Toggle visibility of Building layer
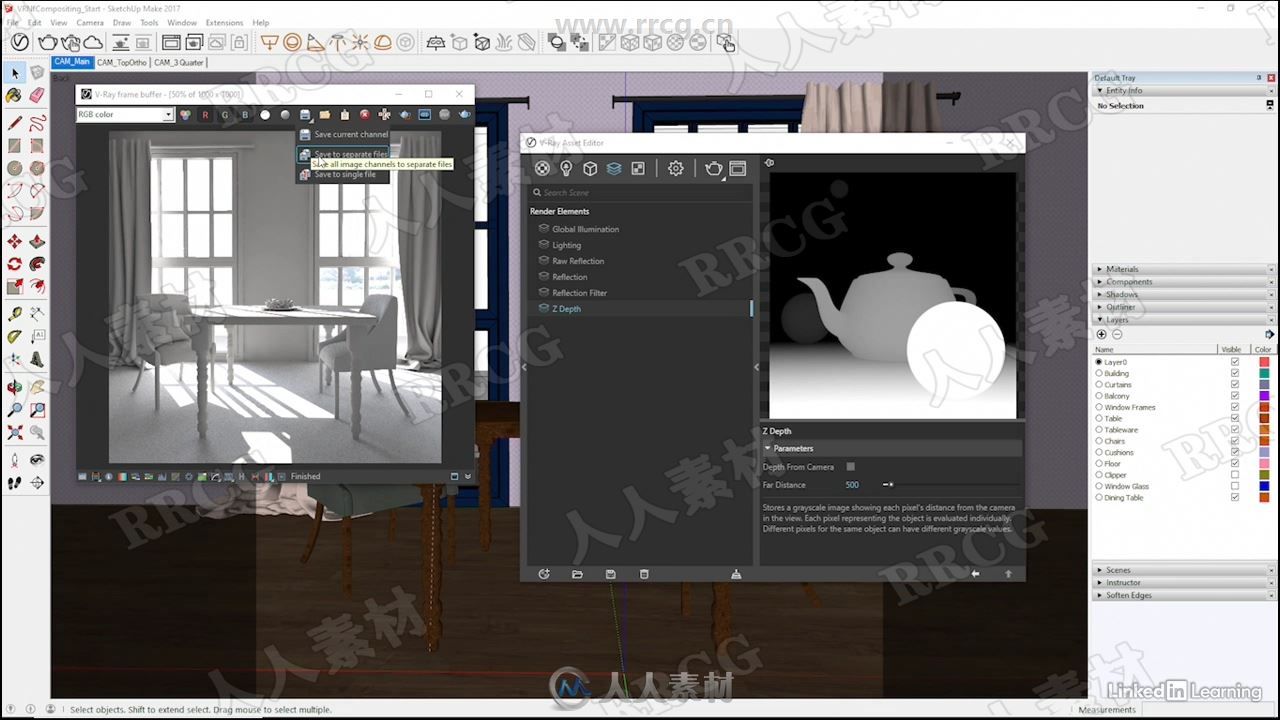The width and height of the screenshot is (1280, 720). point(1235,373)
